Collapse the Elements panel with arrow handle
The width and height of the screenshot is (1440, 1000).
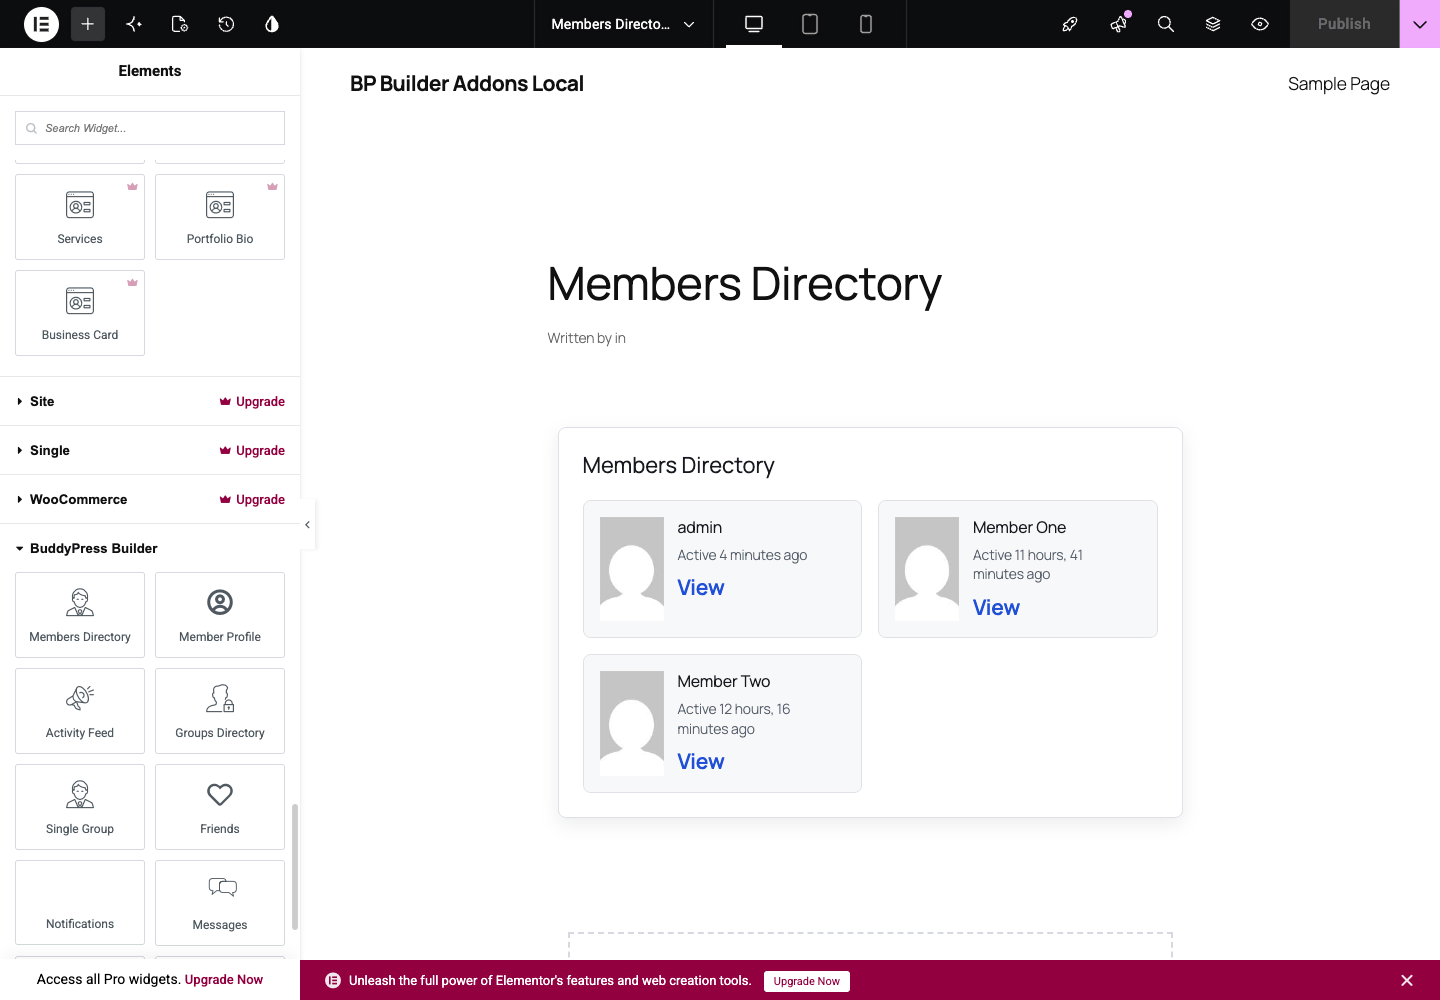coord(308,525)
